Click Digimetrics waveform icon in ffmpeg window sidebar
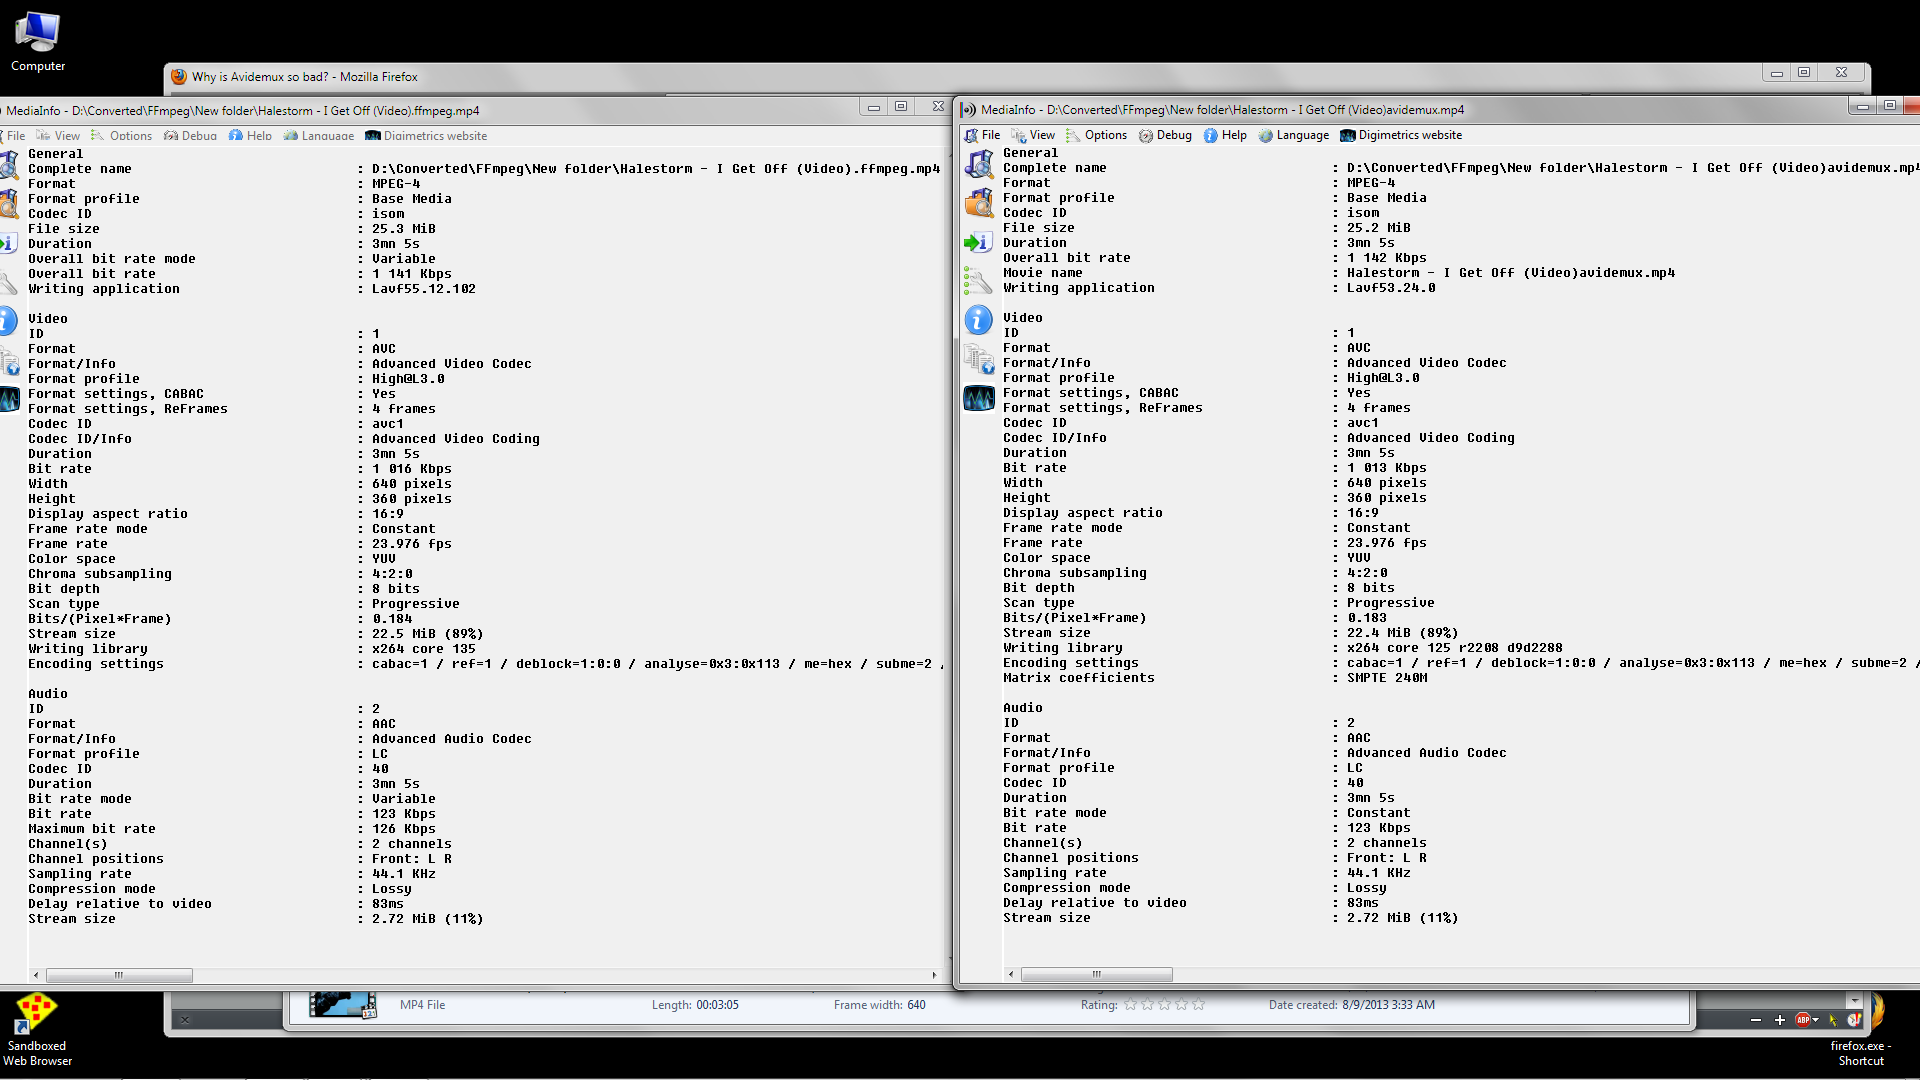1920x1080 pixels. click(x=9, y=399)
